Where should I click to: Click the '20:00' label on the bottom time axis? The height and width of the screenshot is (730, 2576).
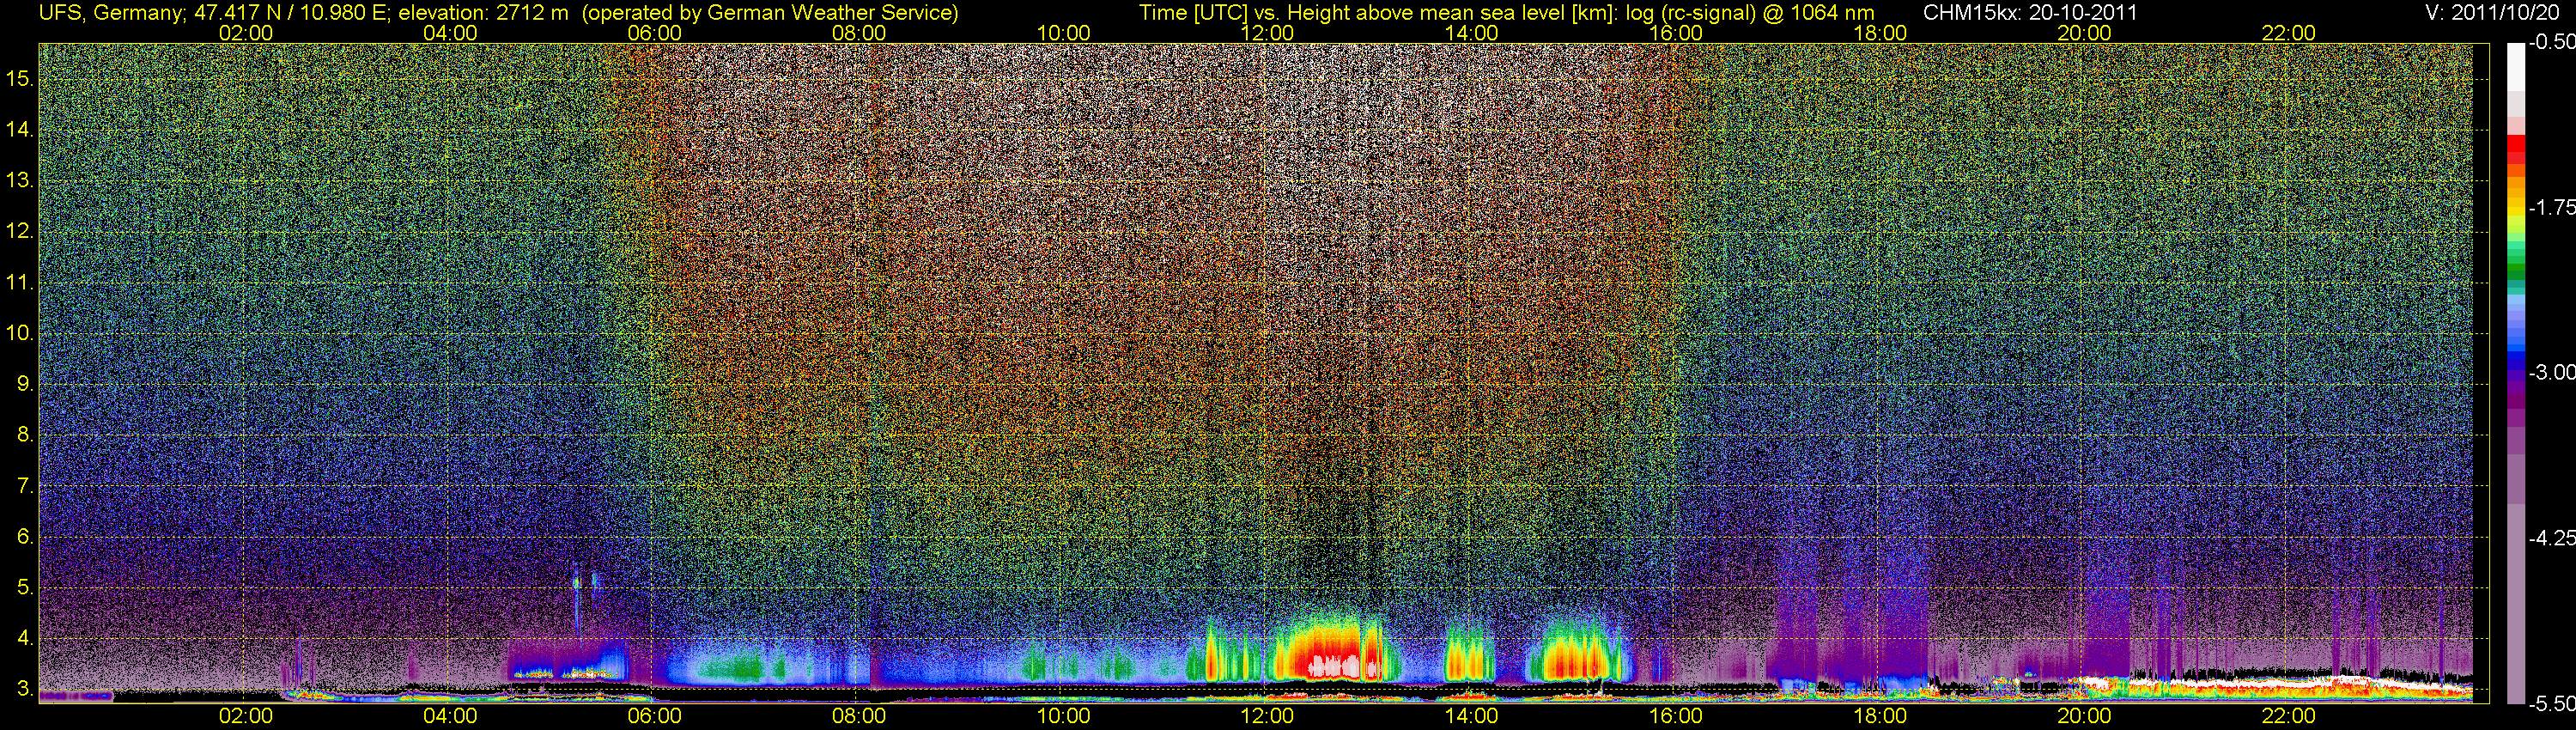[x=2084, y=716]
